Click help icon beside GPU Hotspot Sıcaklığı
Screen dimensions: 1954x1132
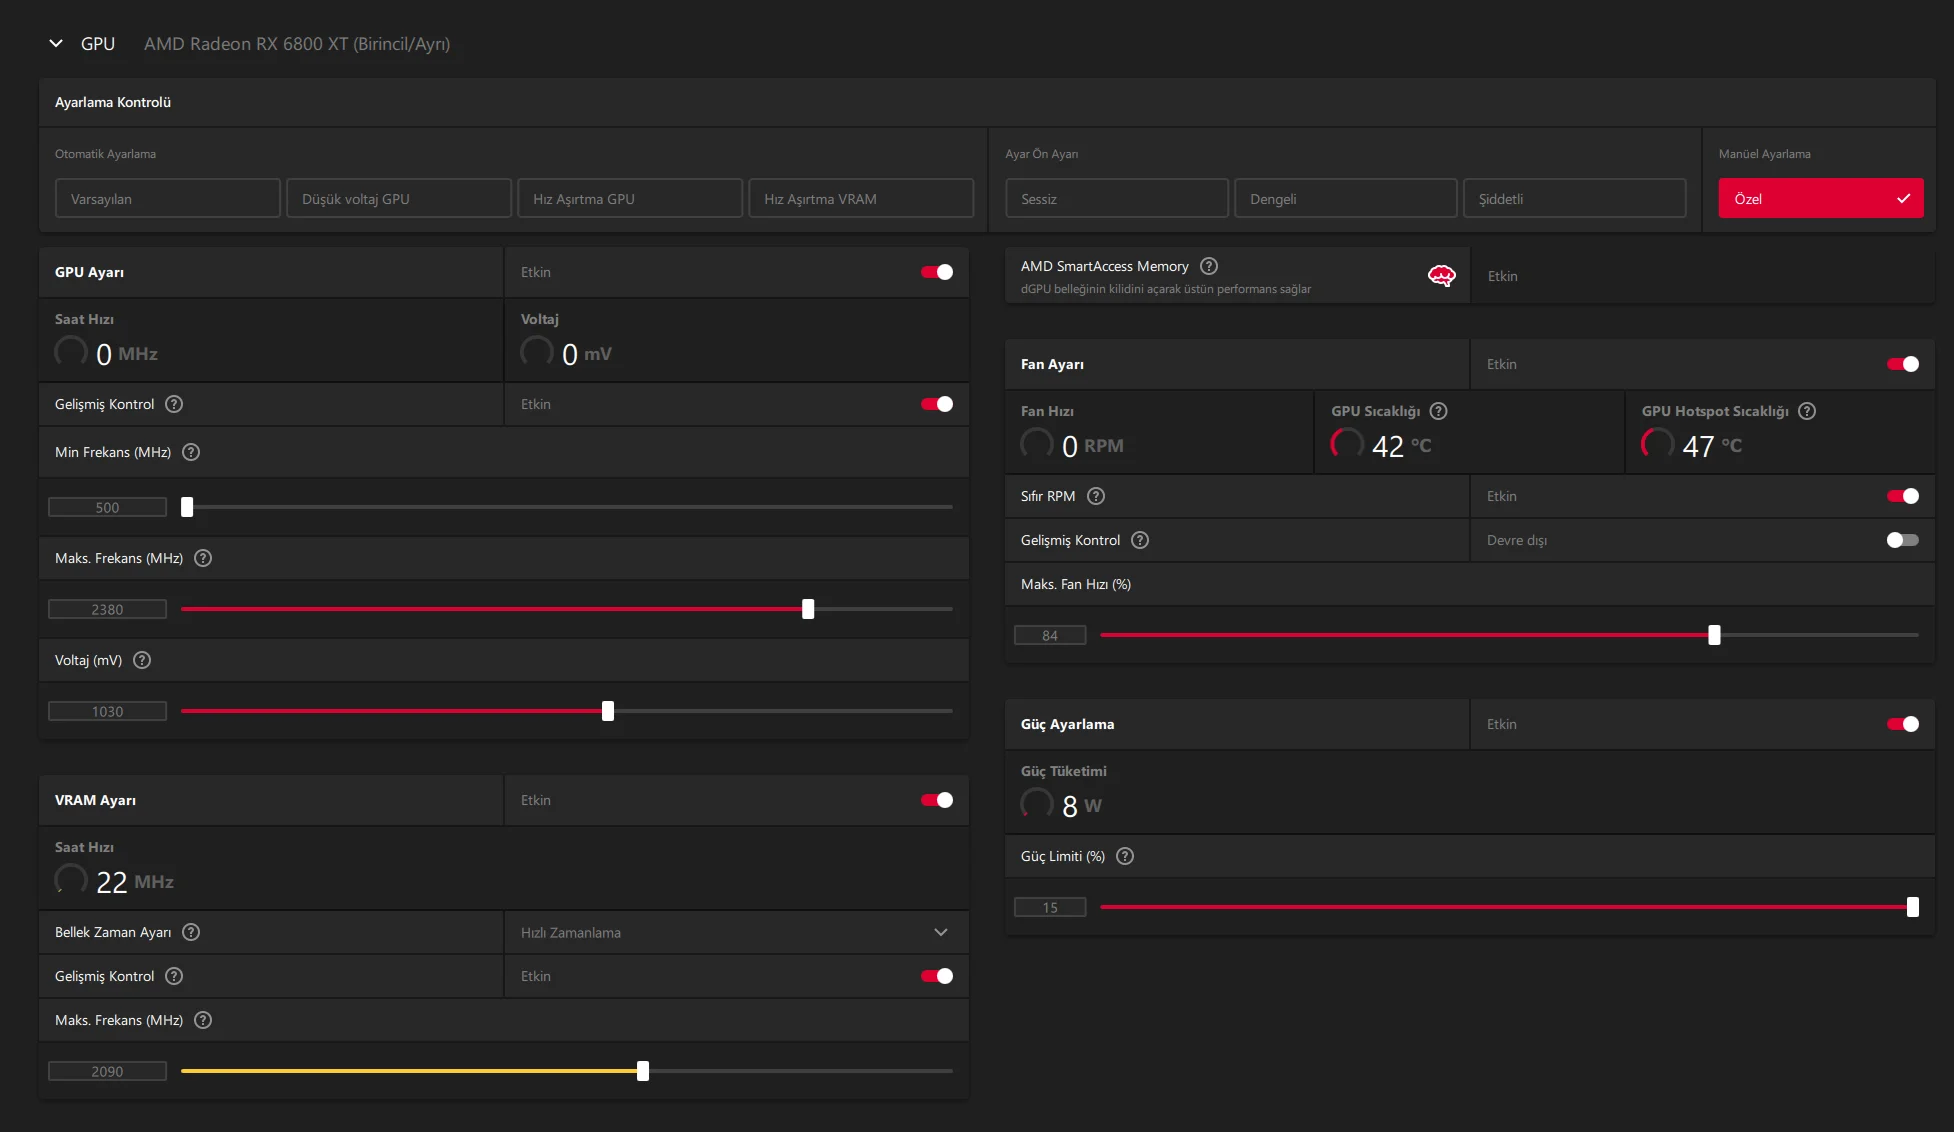click(1806, 411)
